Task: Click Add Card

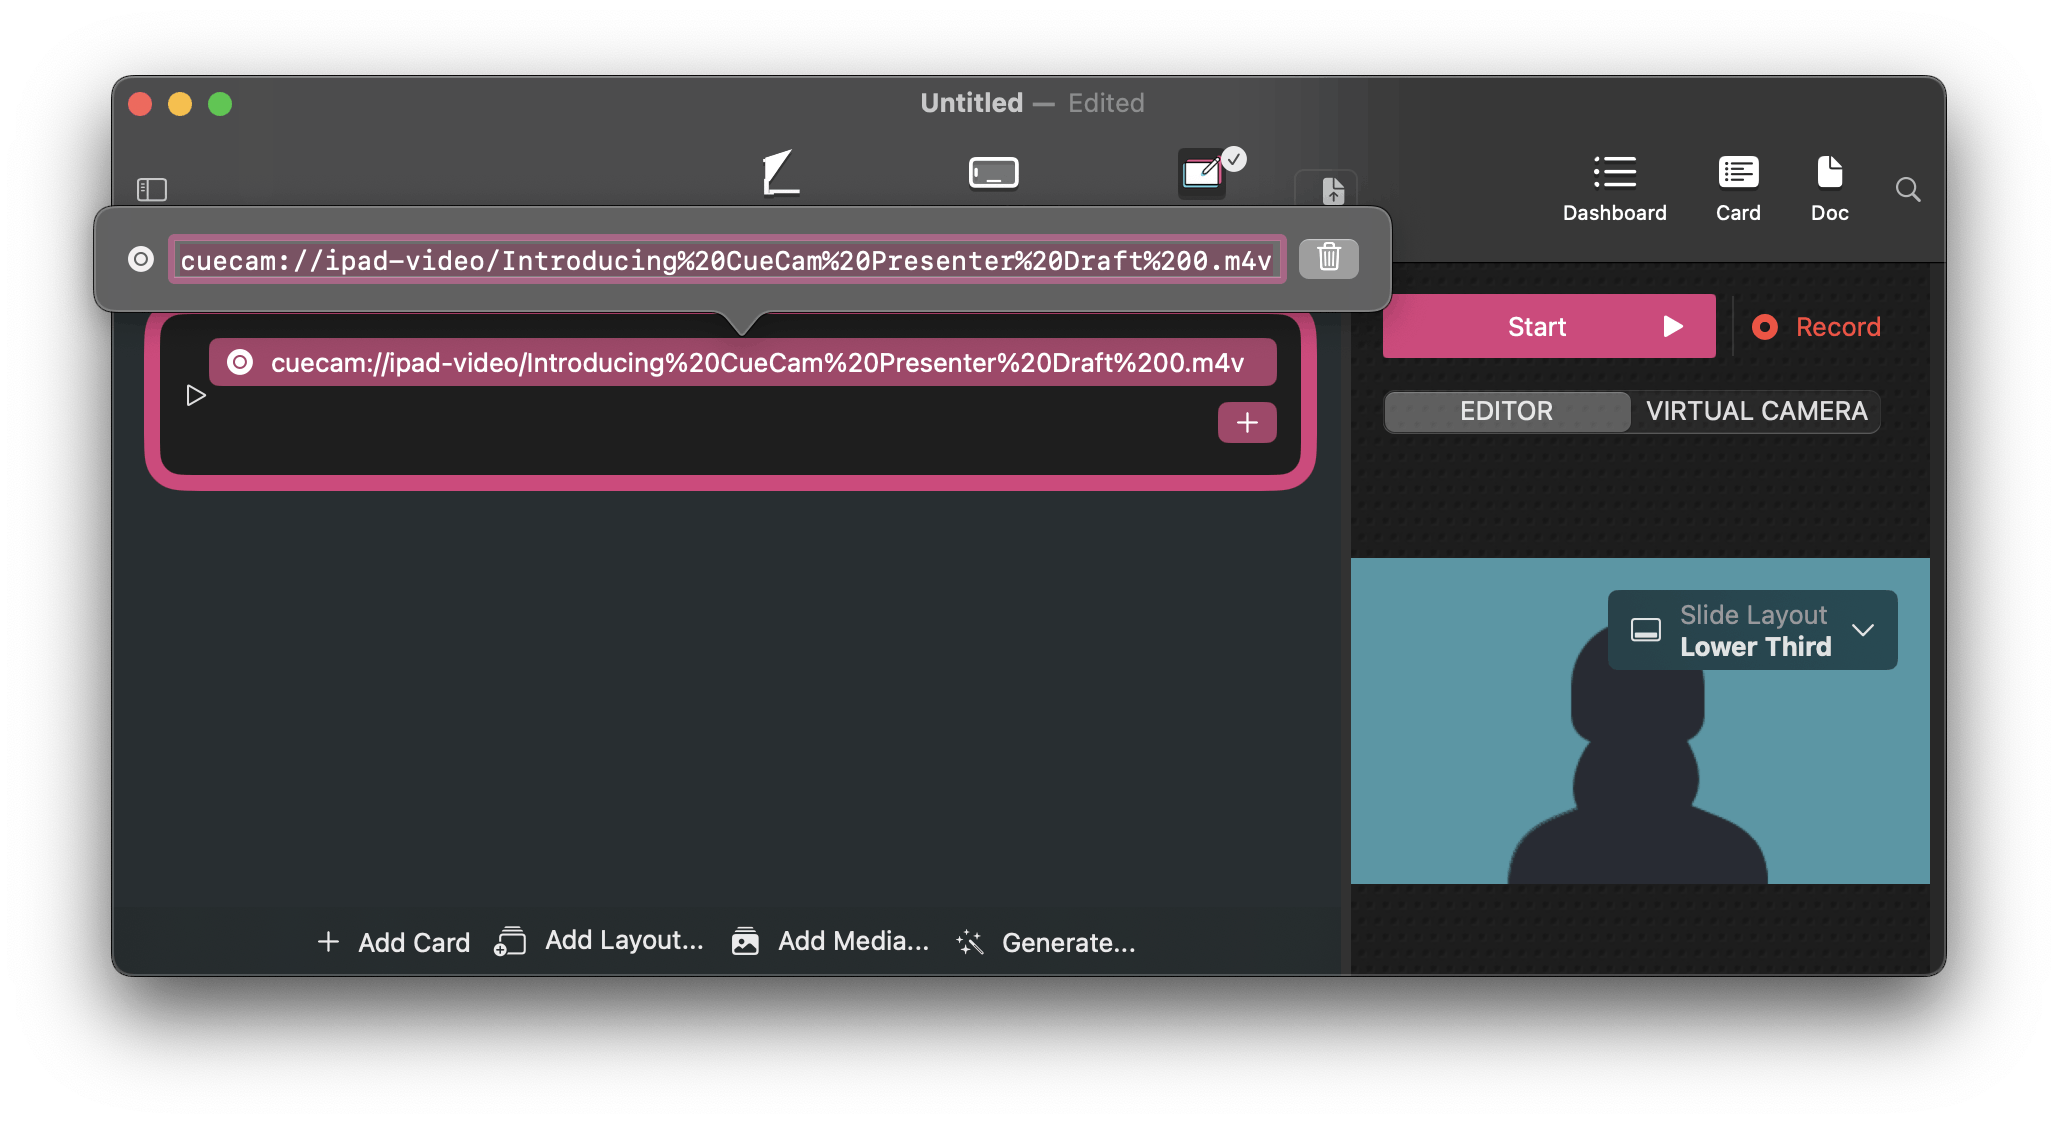Action: pyautogui.click(x=393, y=942)
